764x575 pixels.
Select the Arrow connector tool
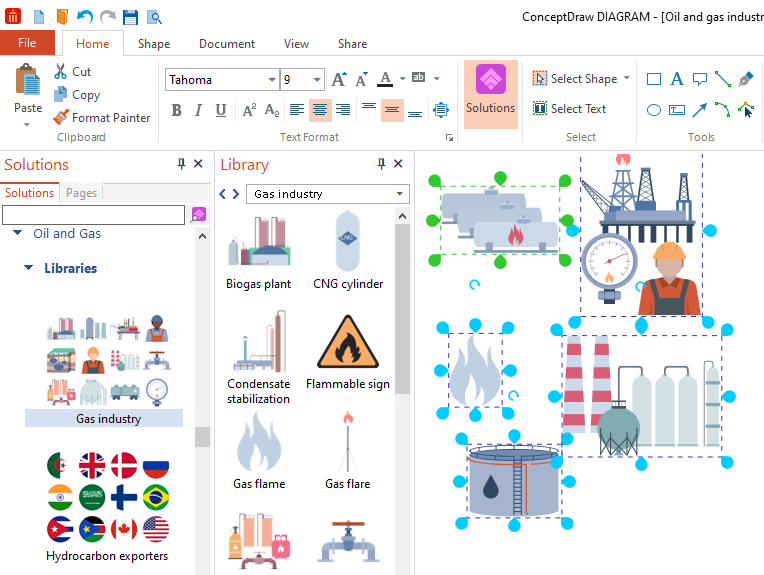coord(700,110)
